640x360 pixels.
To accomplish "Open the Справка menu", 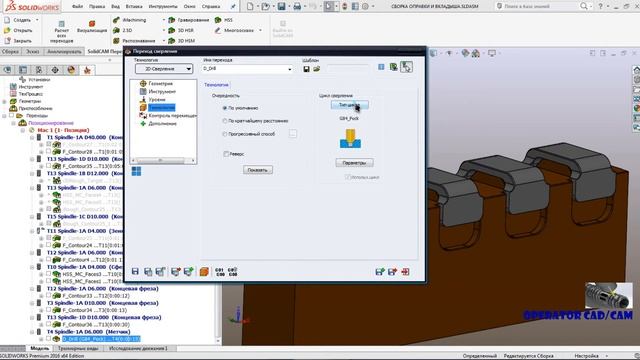I will tap(211, 7).
